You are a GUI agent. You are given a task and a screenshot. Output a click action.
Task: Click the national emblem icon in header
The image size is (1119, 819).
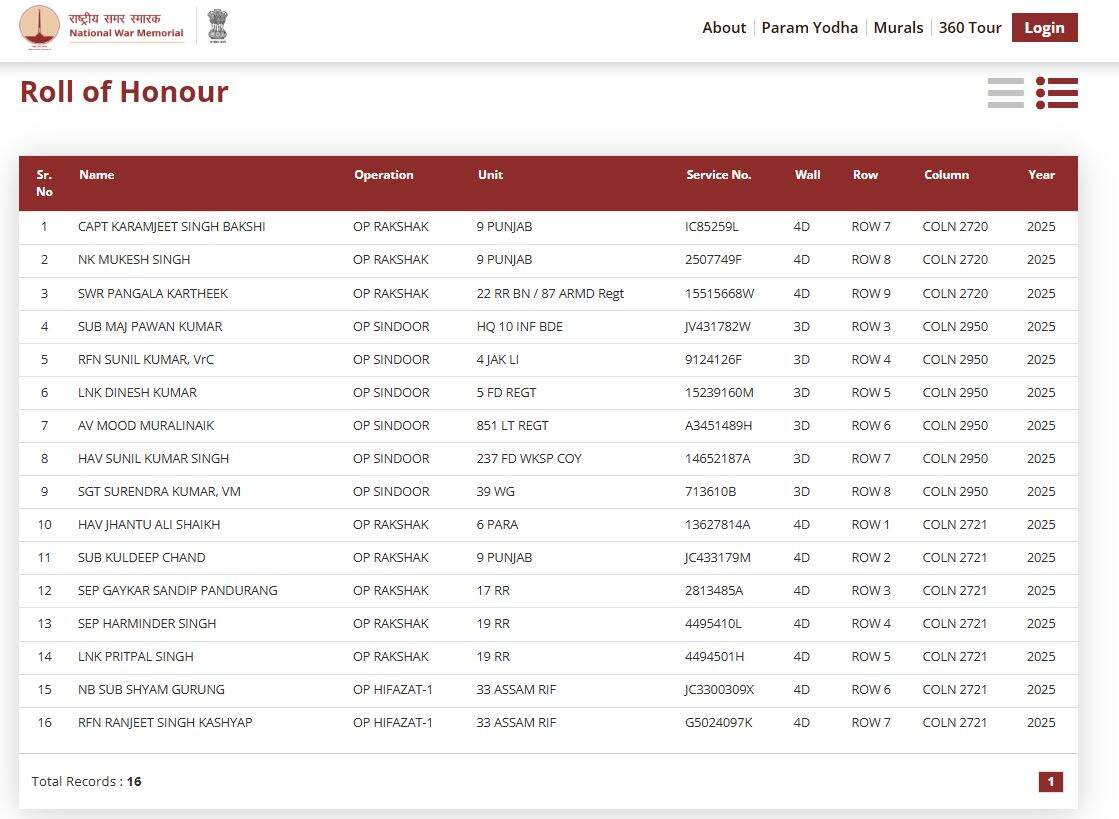(x=218, y=26)
